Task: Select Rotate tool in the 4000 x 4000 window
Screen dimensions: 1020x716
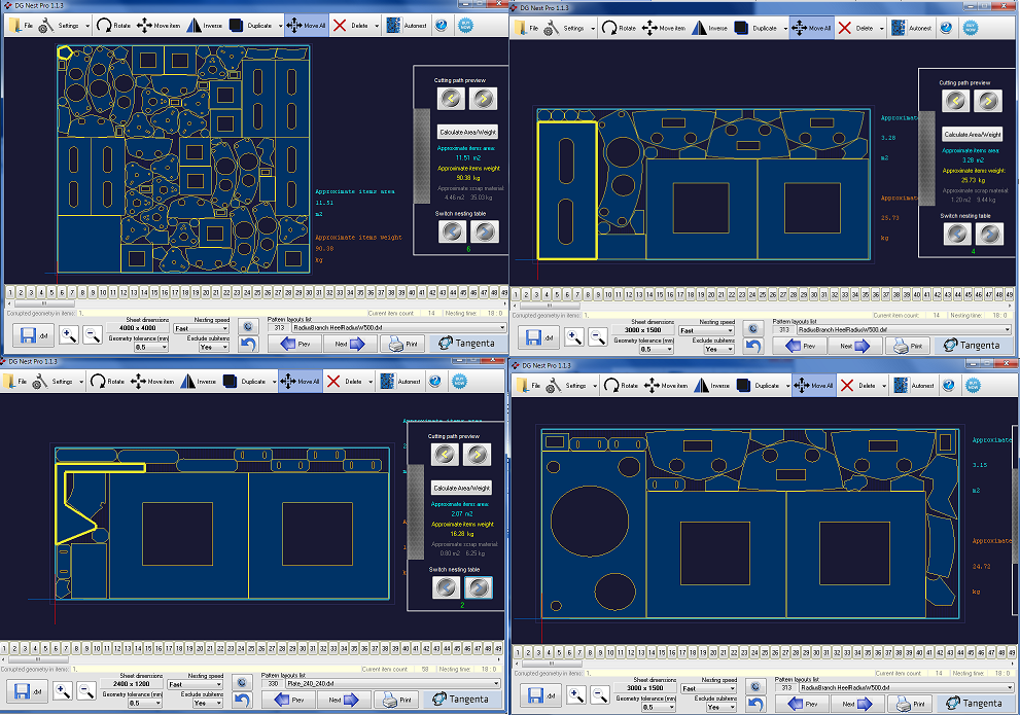Action: point(113,25)
